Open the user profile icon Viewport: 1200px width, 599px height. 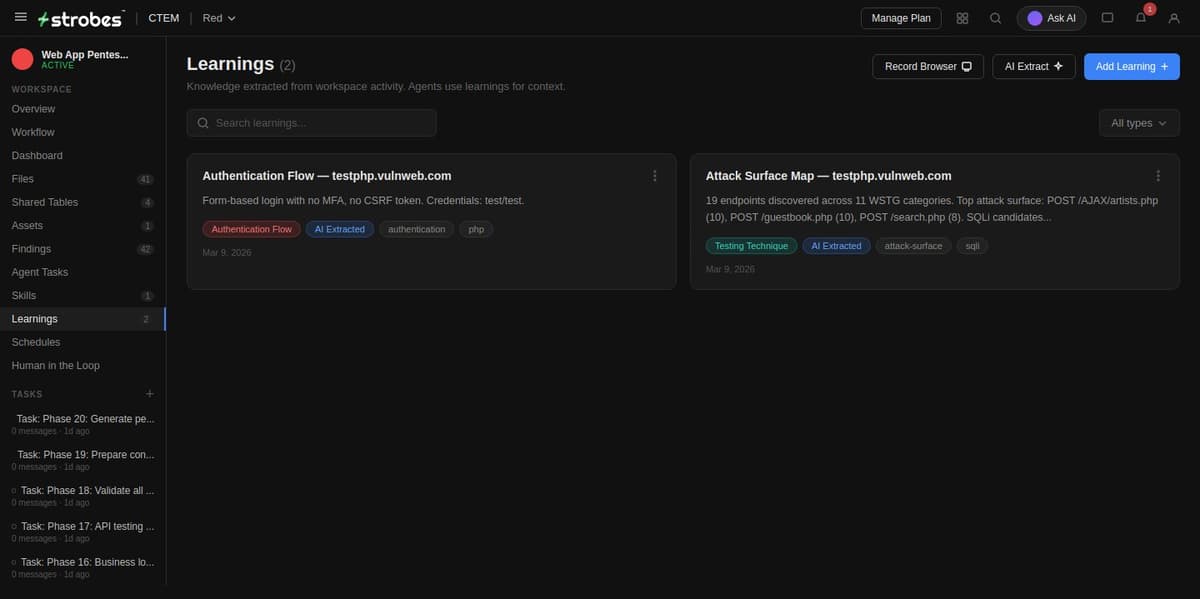(x=1174, y=18)
